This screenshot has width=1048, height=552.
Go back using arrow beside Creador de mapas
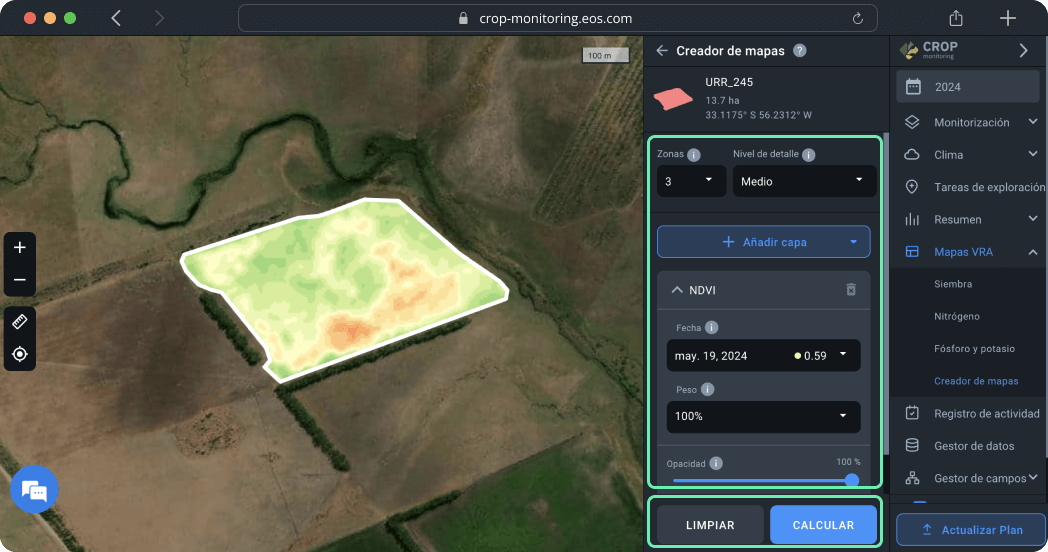coord(662,51)
